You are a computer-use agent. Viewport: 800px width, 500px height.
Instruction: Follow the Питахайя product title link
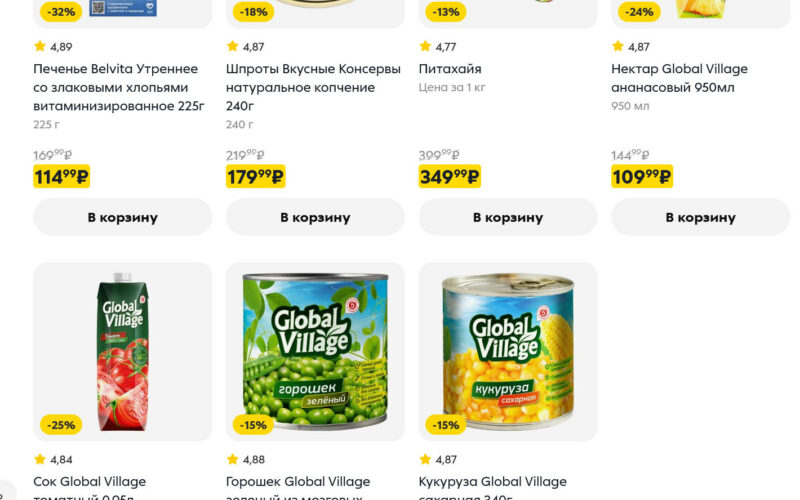pos(450,69)
